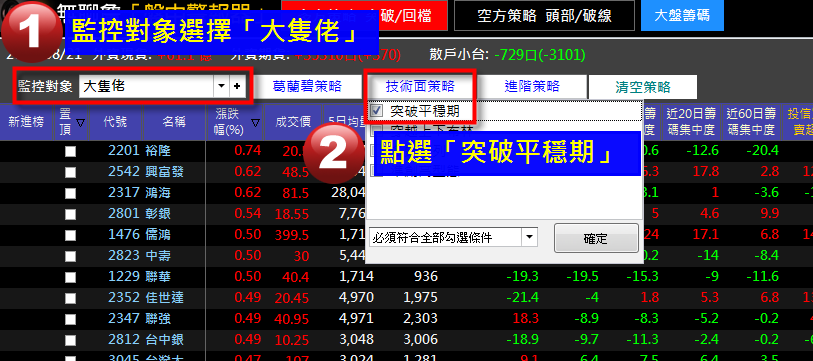
Task: Open the 大盤籌碼 tab
Action: tap(682, 15)
